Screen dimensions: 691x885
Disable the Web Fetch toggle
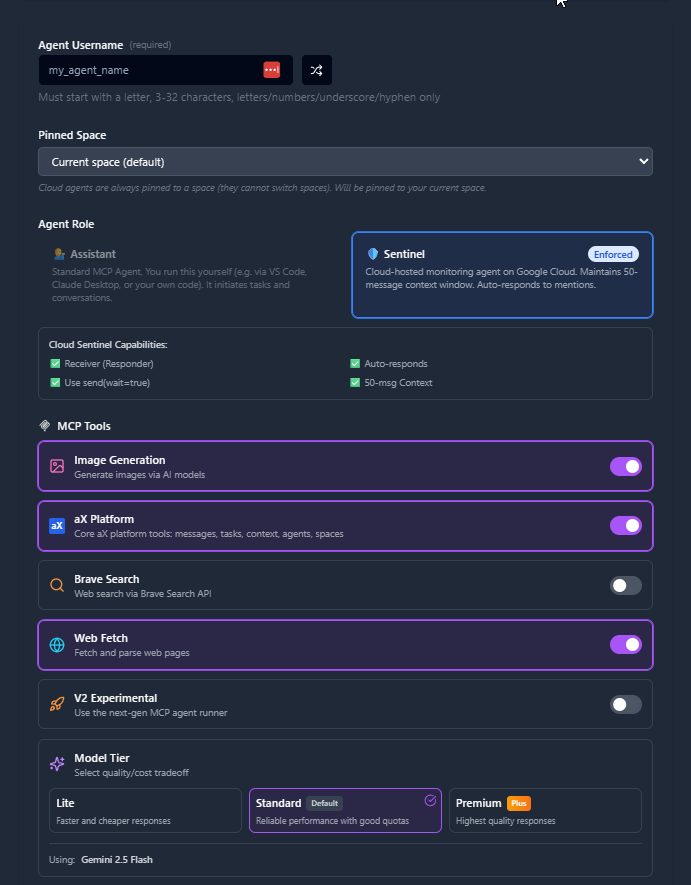[625, 644]
